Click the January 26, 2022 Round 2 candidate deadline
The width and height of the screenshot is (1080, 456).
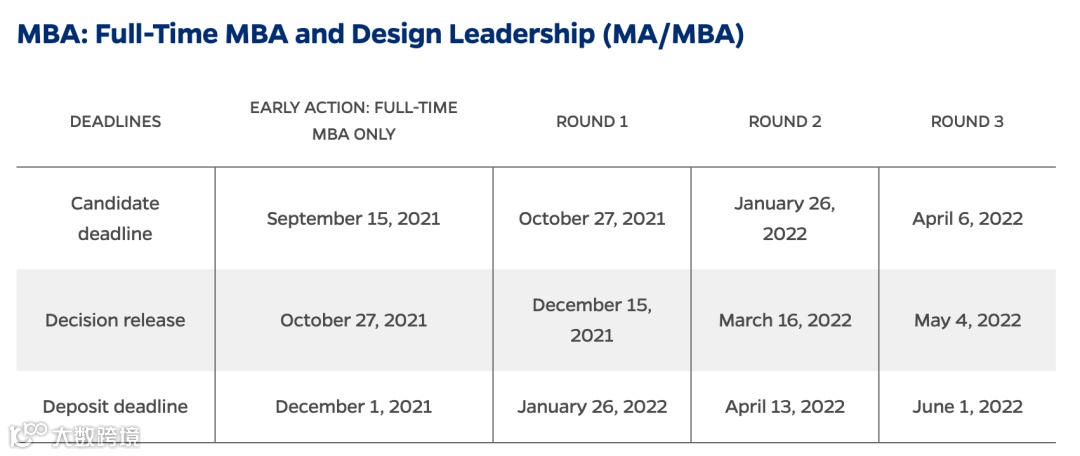pos(785,218)
